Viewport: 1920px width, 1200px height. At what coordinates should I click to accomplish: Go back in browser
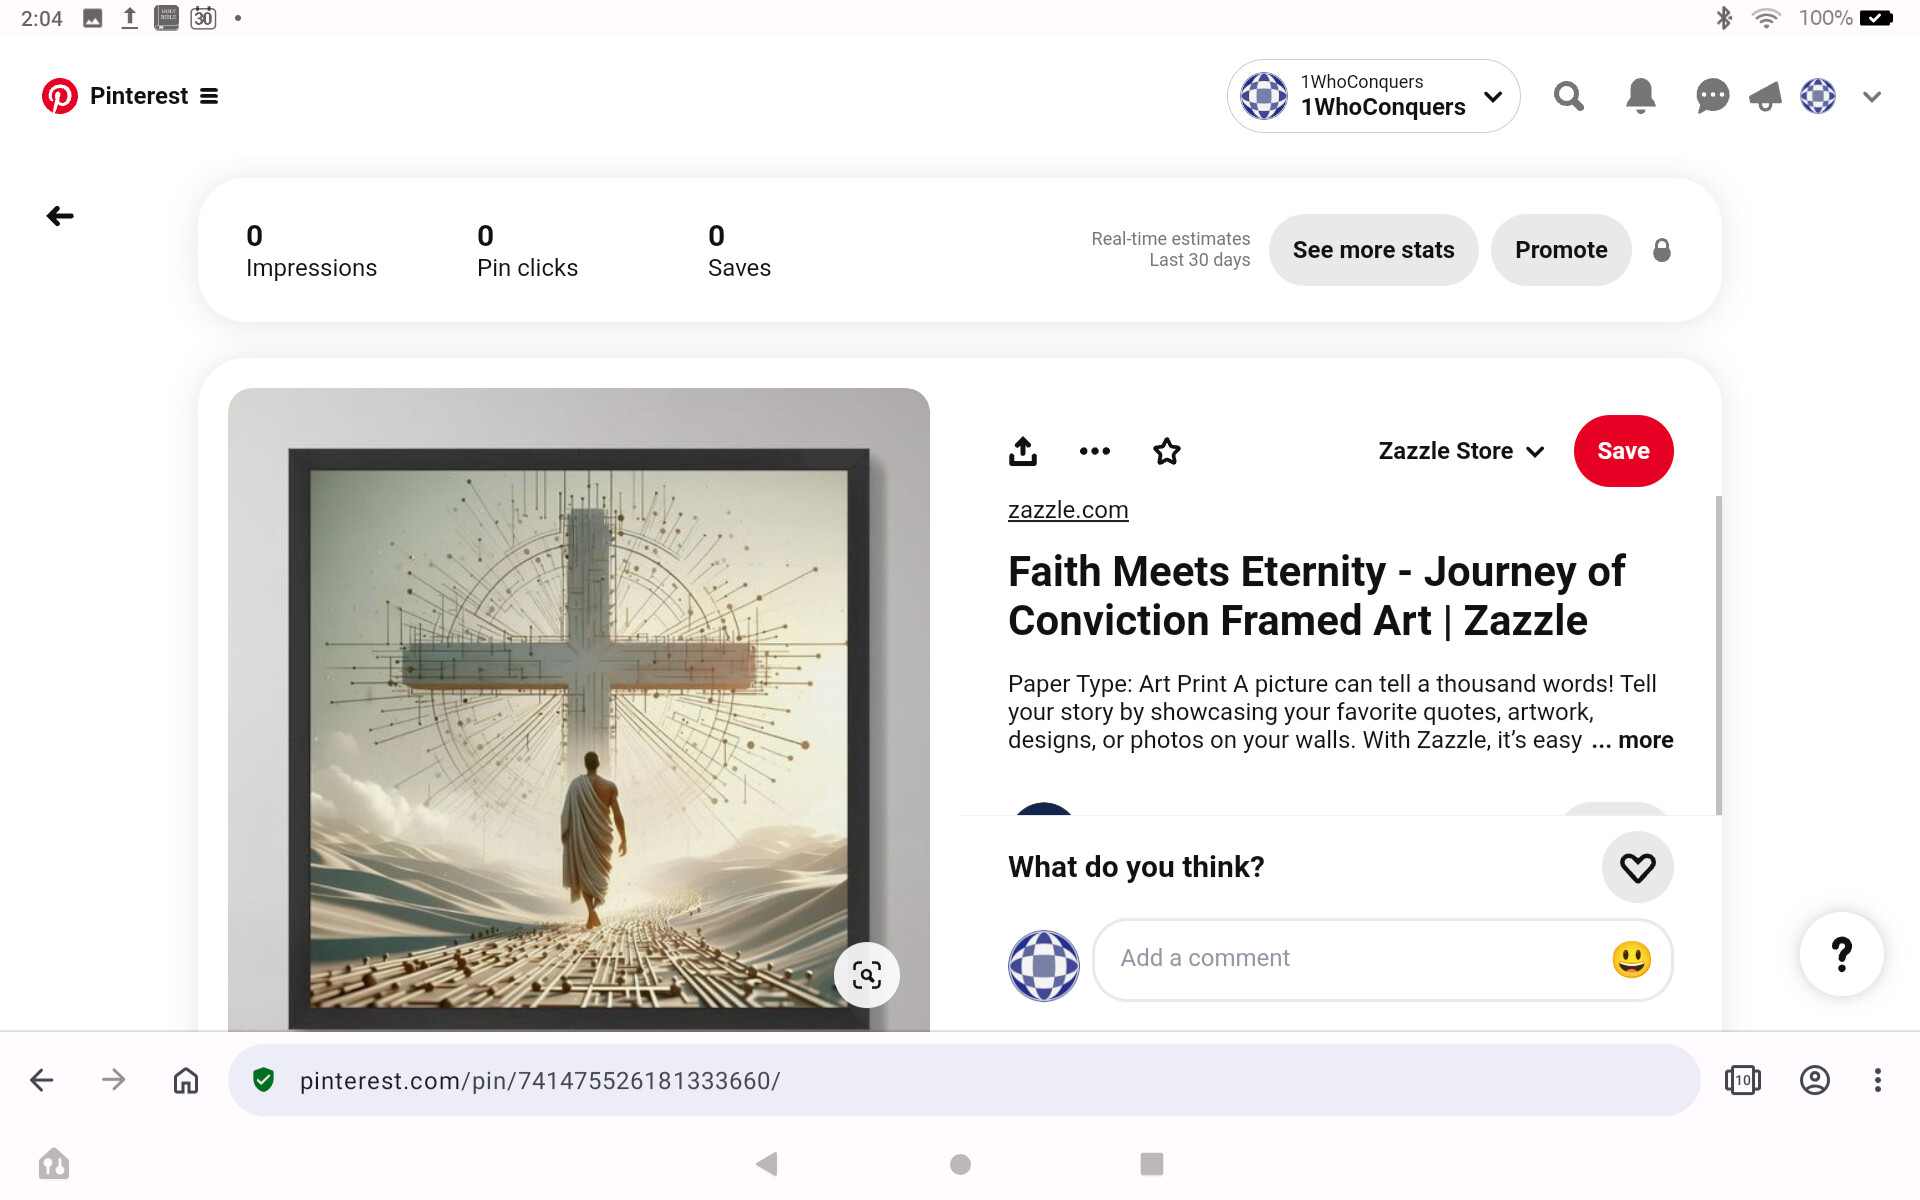click(42, 1080)
